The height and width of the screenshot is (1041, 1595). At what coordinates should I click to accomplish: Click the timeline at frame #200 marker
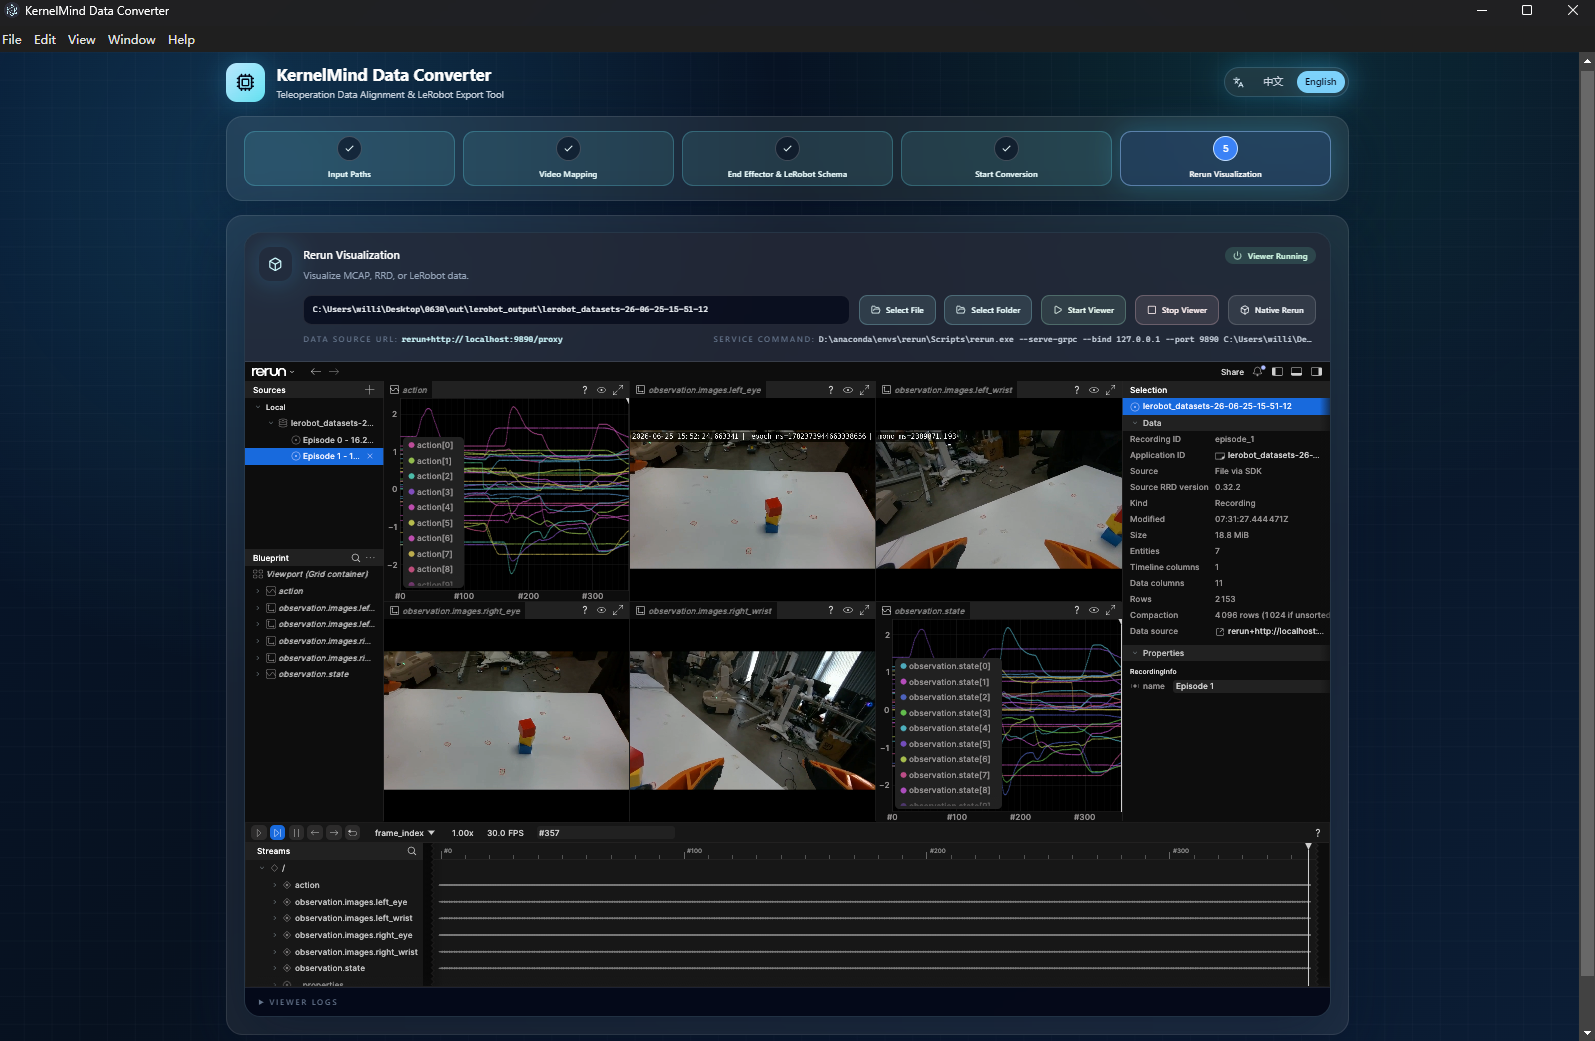[928, 852]
